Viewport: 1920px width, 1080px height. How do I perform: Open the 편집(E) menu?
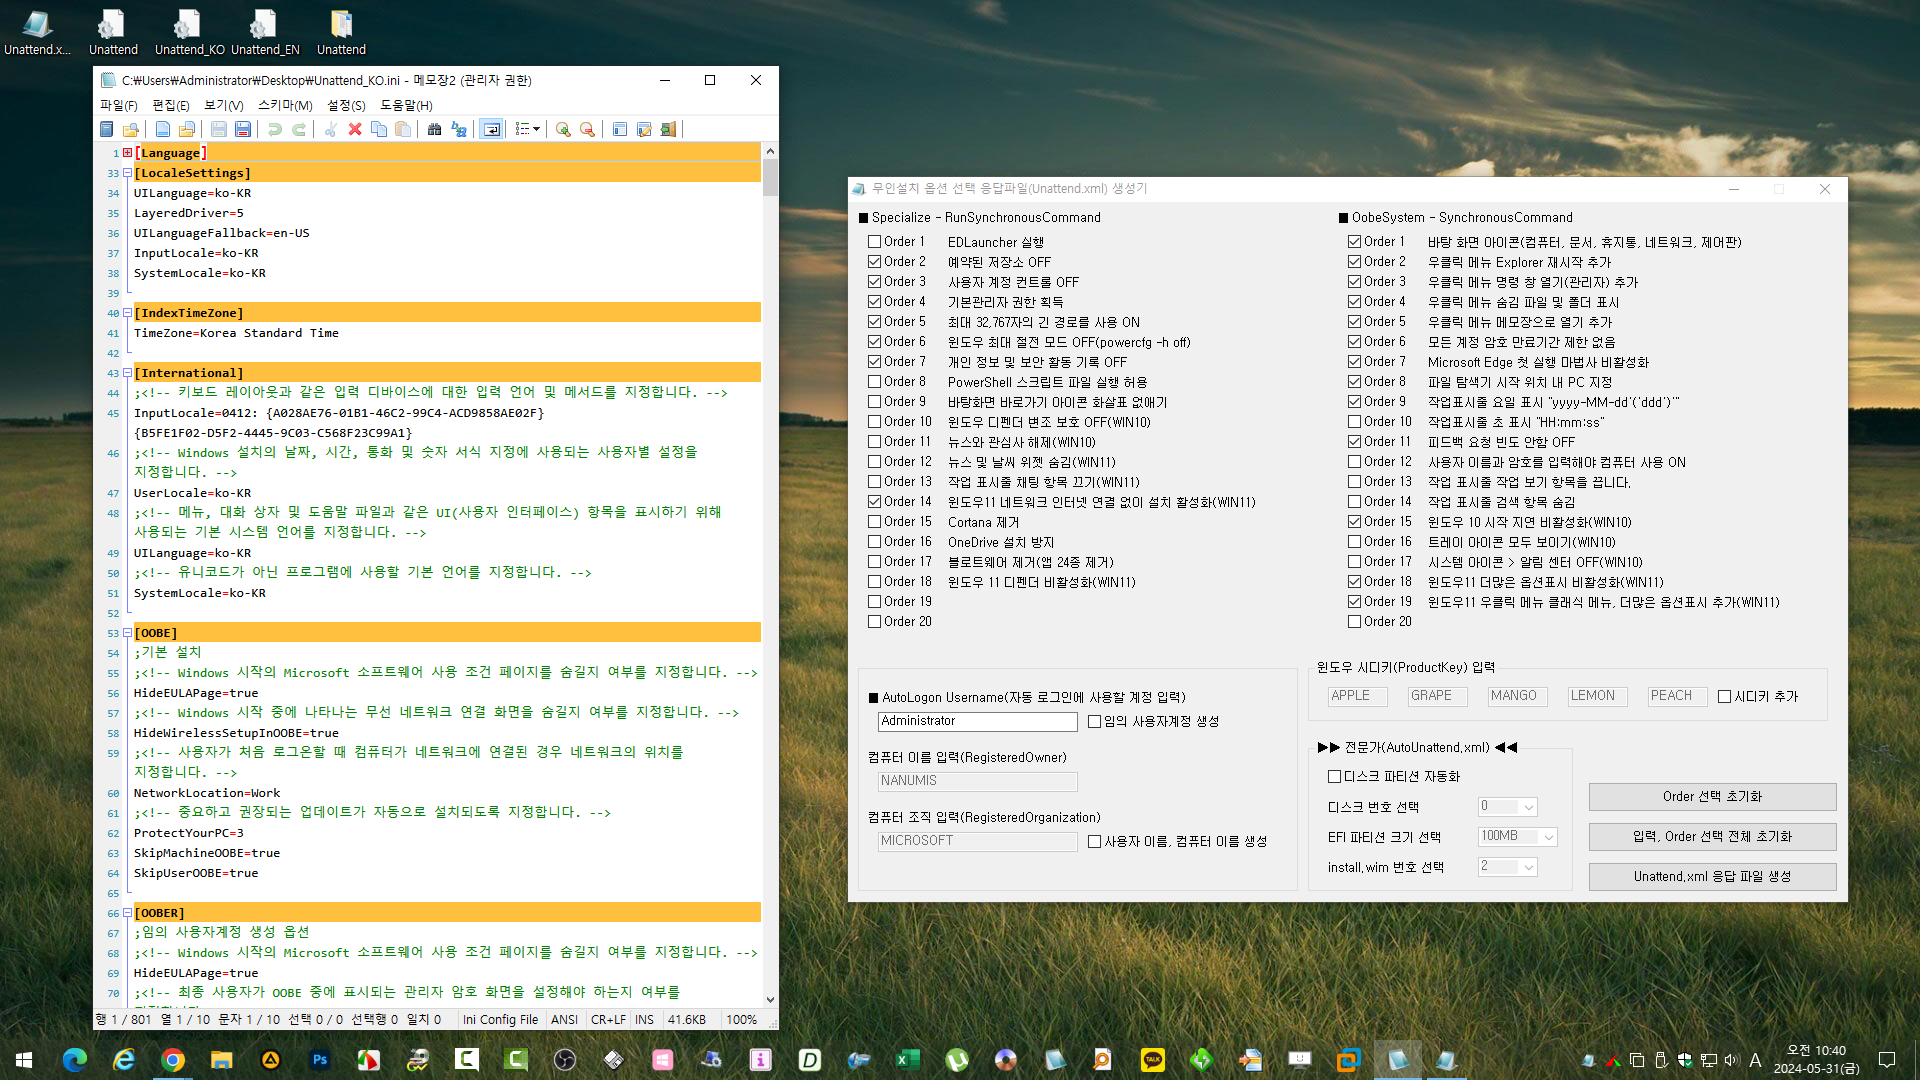(170, 105)
